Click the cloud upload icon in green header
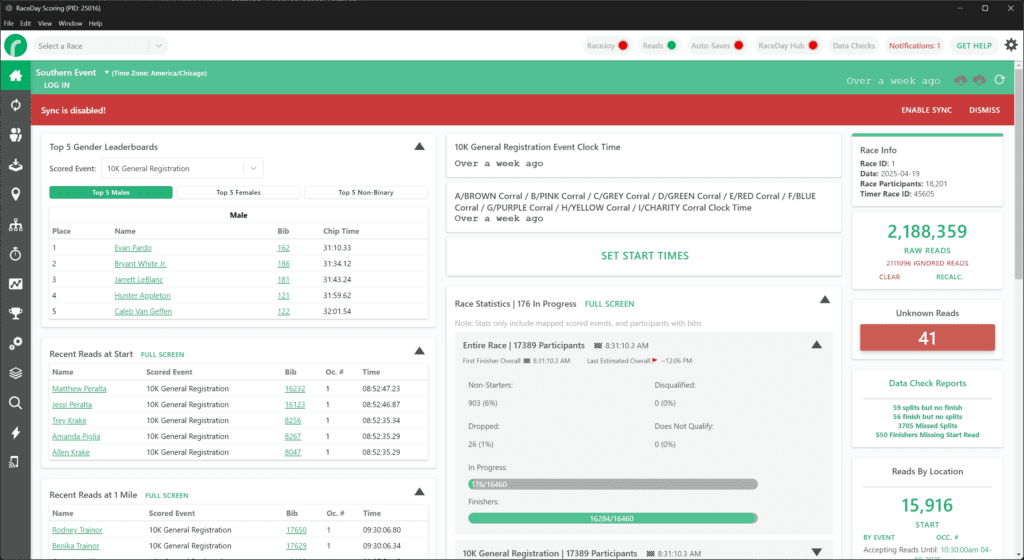Image resolution: width=1024 pixels, height=560 pixels. (x=980, y=80)
